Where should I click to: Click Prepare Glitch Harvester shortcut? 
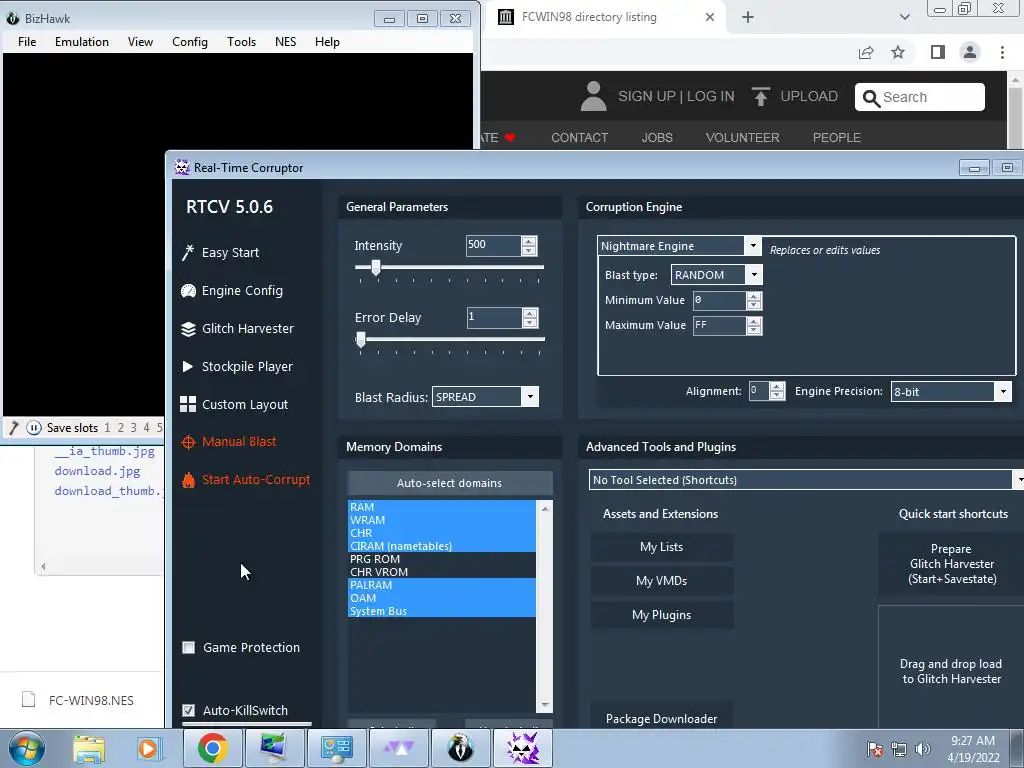click(x=952, y=564)
